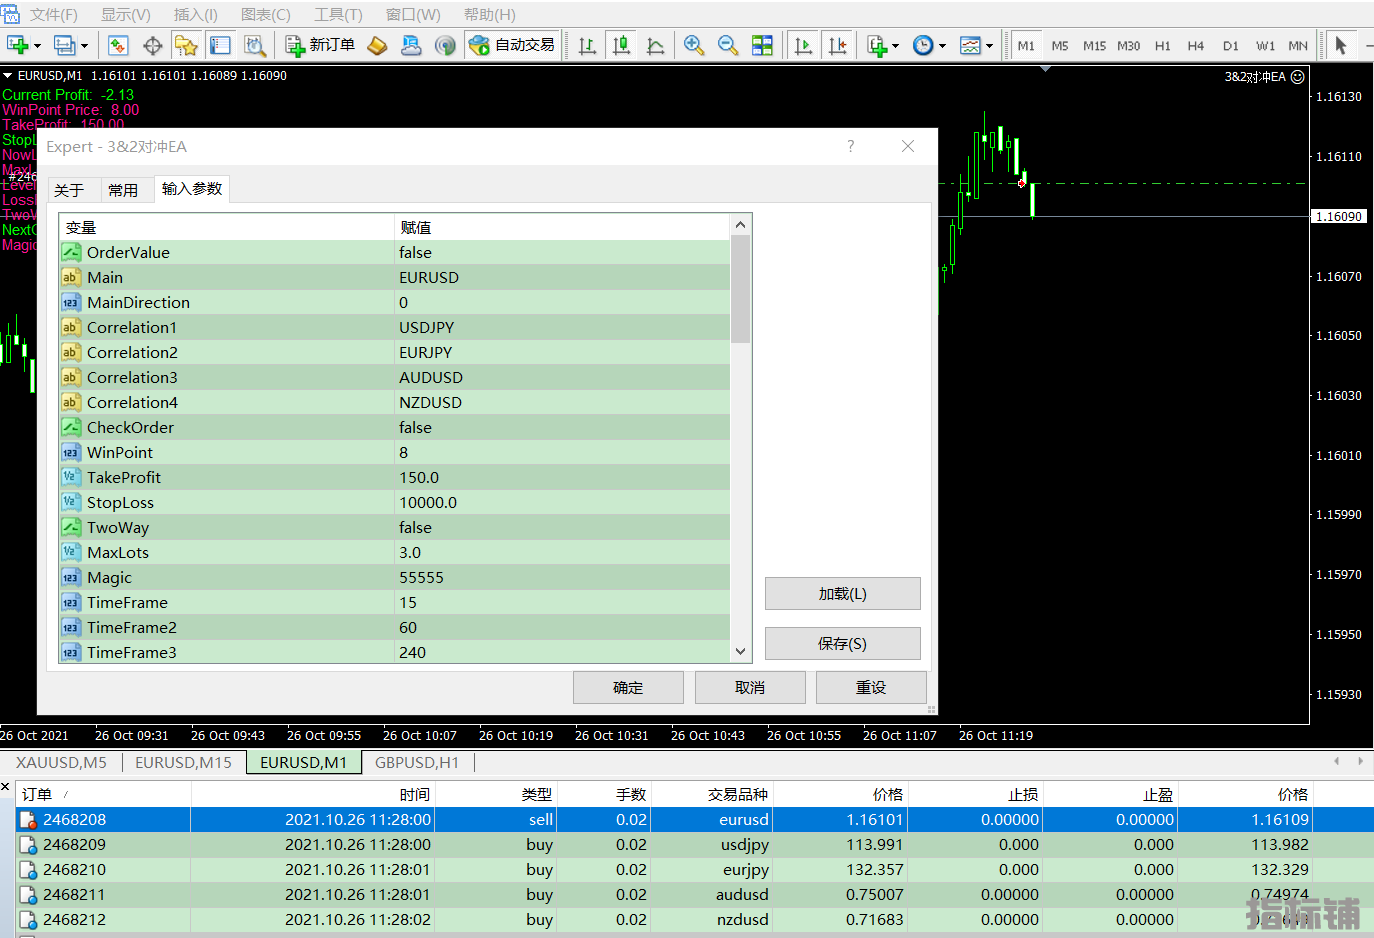
Task: Expand the templates dropdown arrow
Action: [989, 46]
